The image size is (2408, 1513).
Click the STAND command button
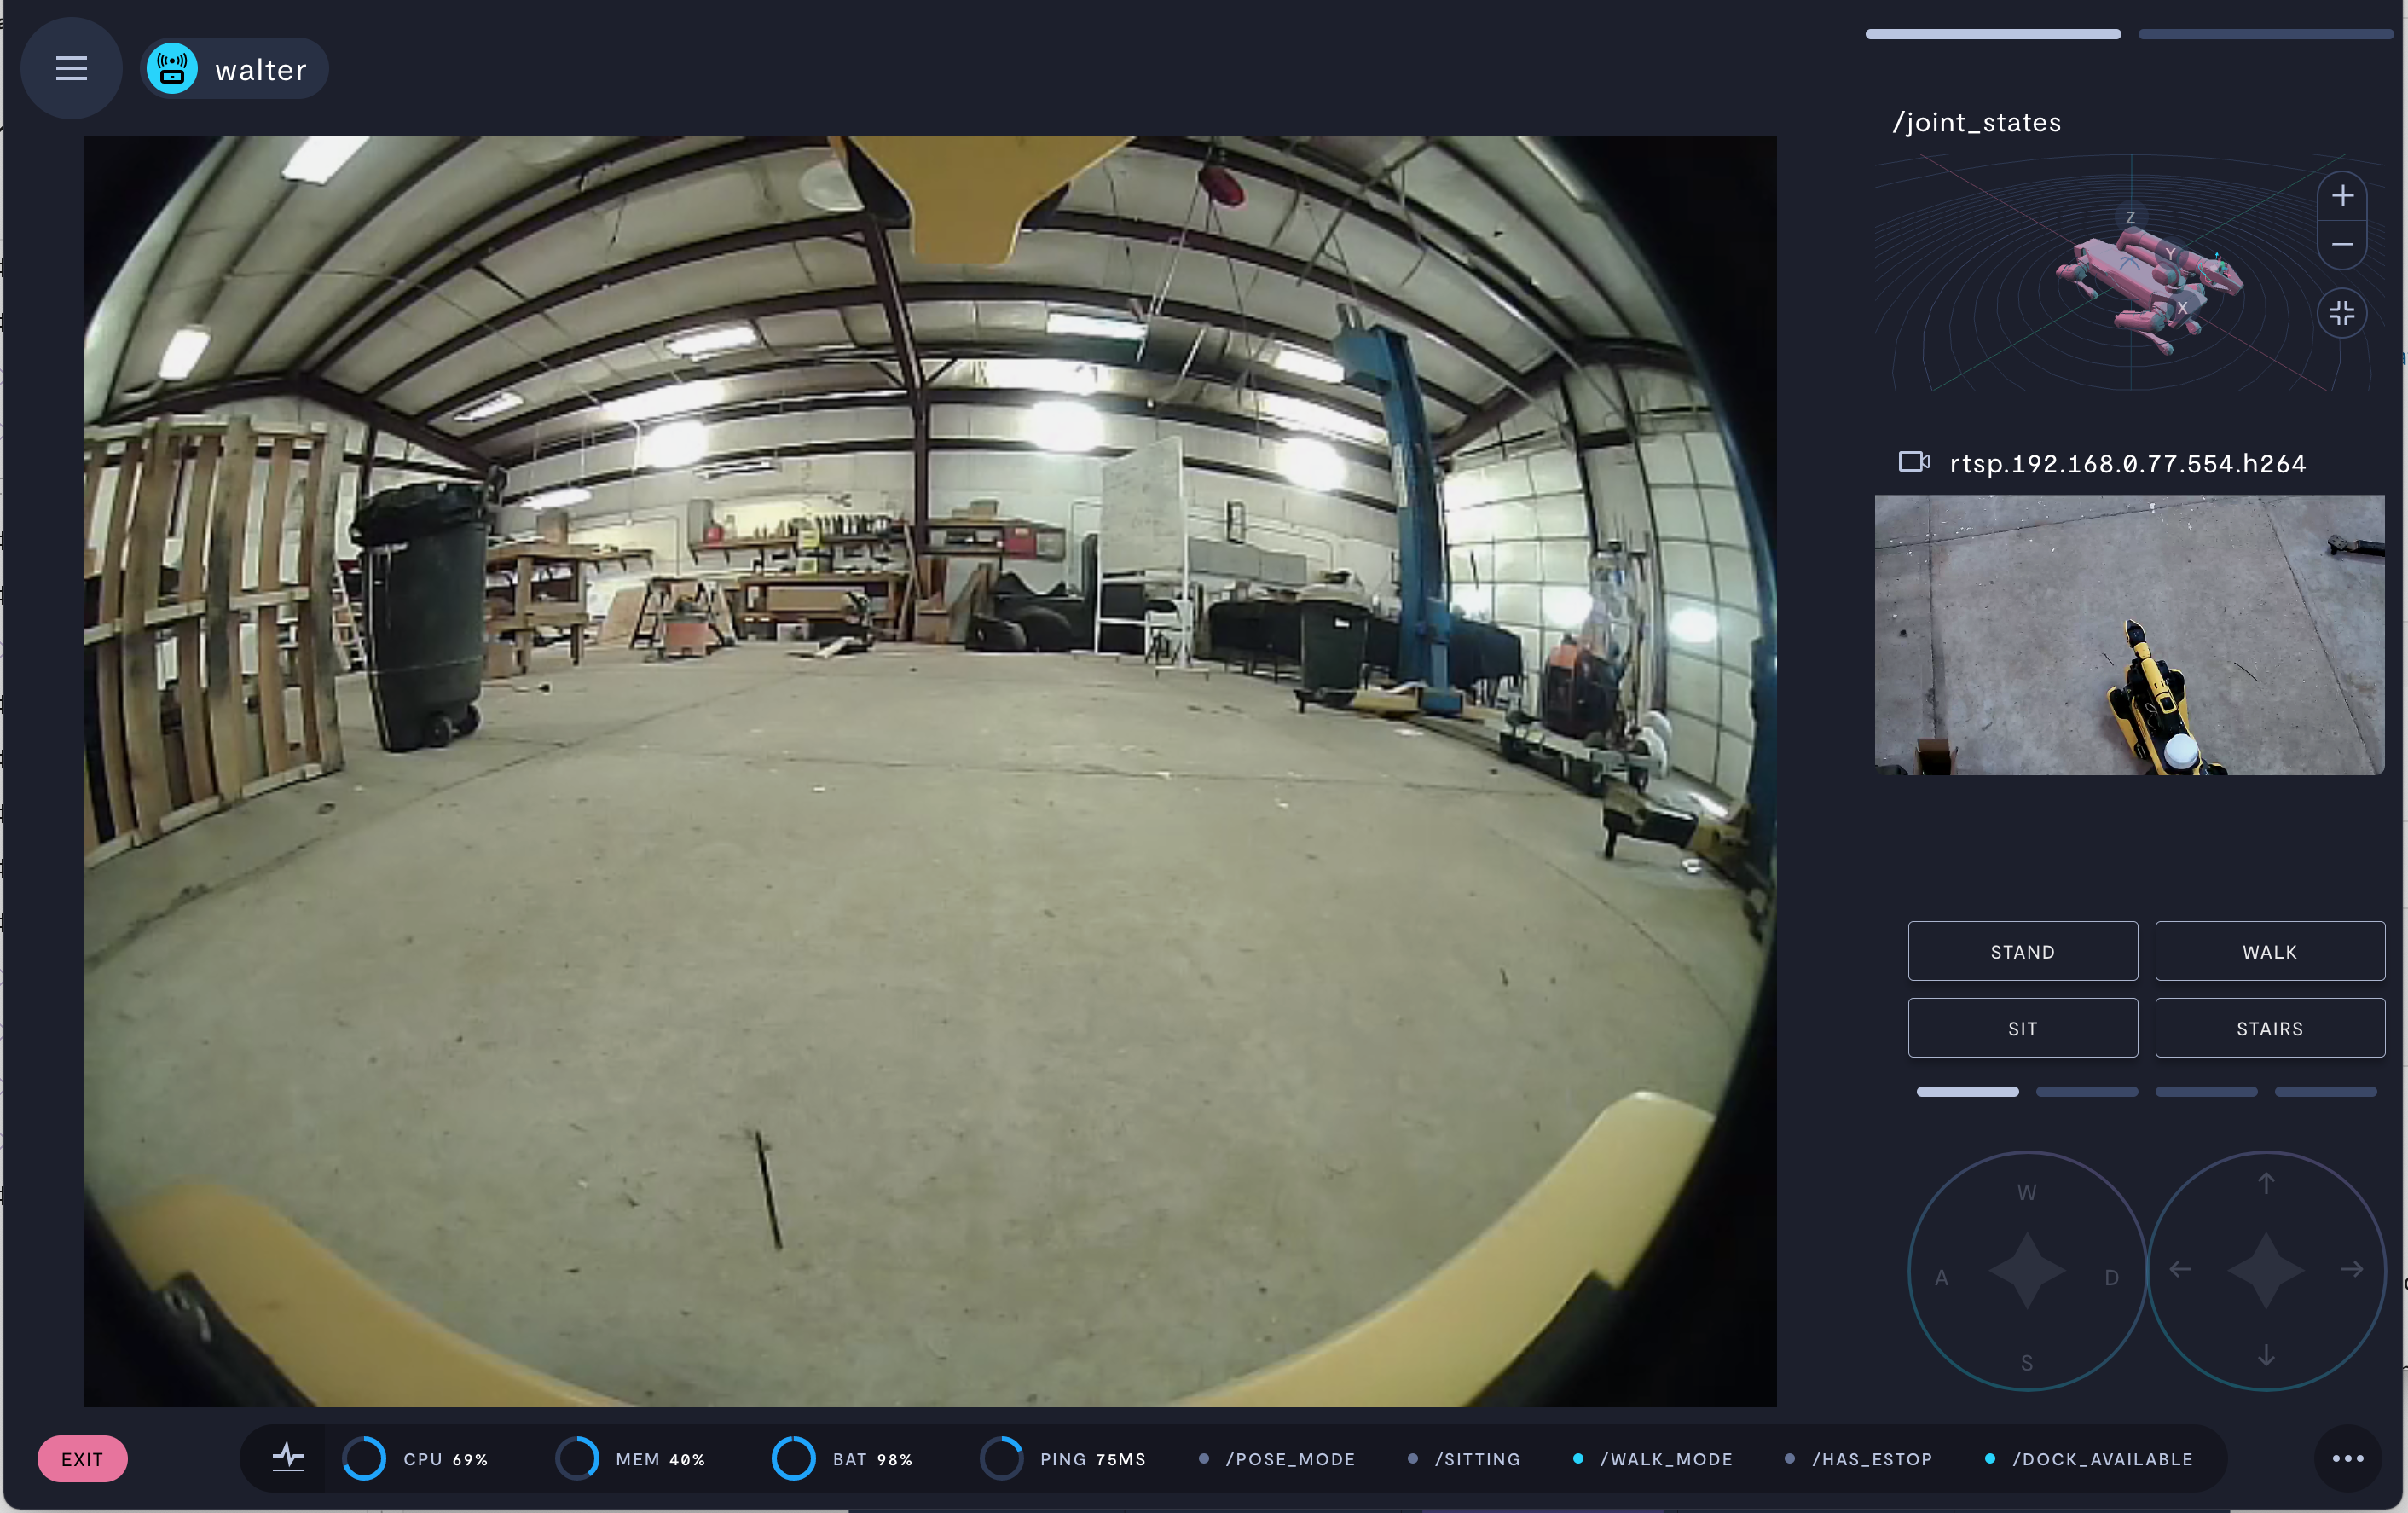tap(2022, 951)
